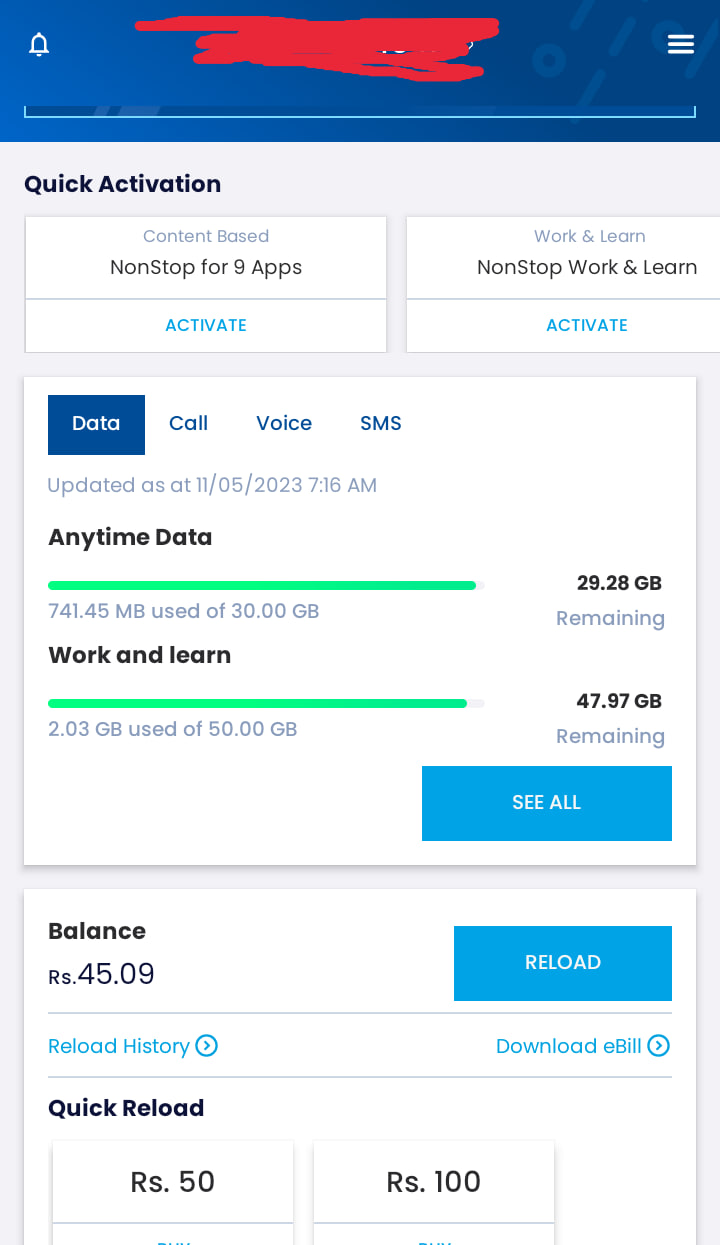Tap the arrow icon beside Reload History

point(207,1046)
